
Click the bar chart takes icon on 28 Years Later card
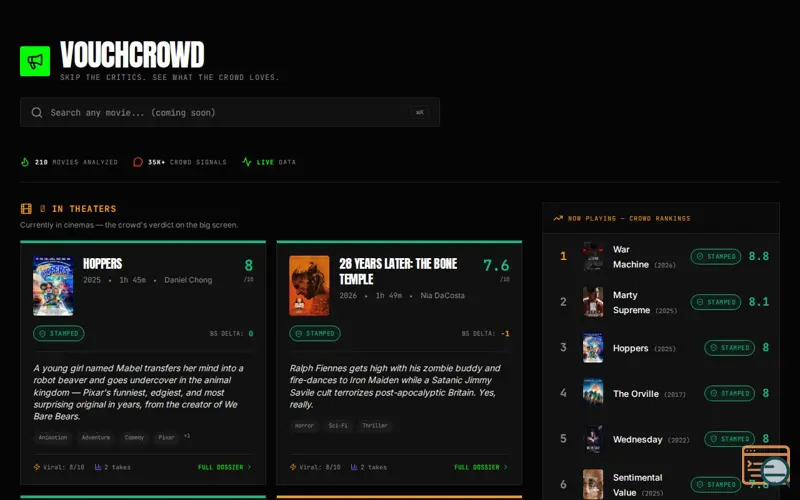pos(354,467)
